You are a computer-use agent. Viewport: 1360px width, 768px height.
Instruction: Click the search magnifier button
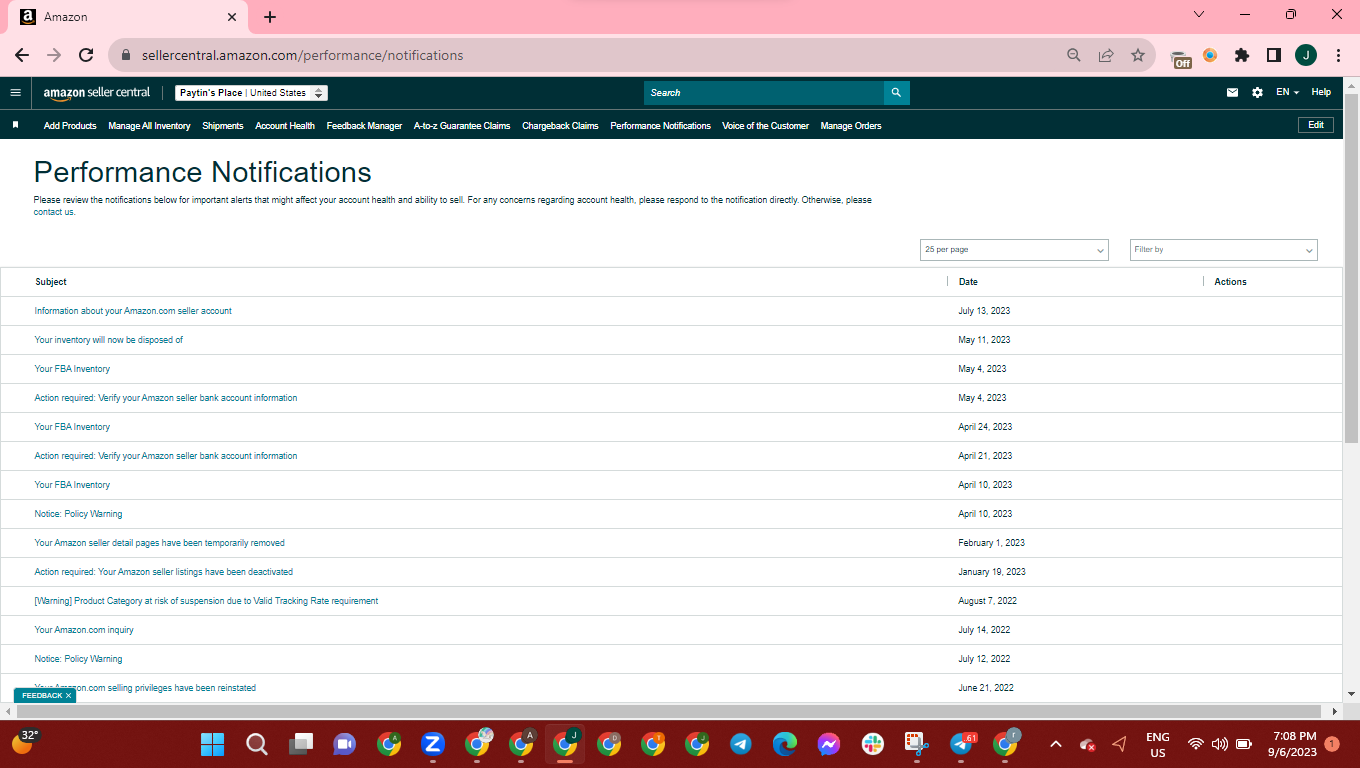(x=896, y=93)
